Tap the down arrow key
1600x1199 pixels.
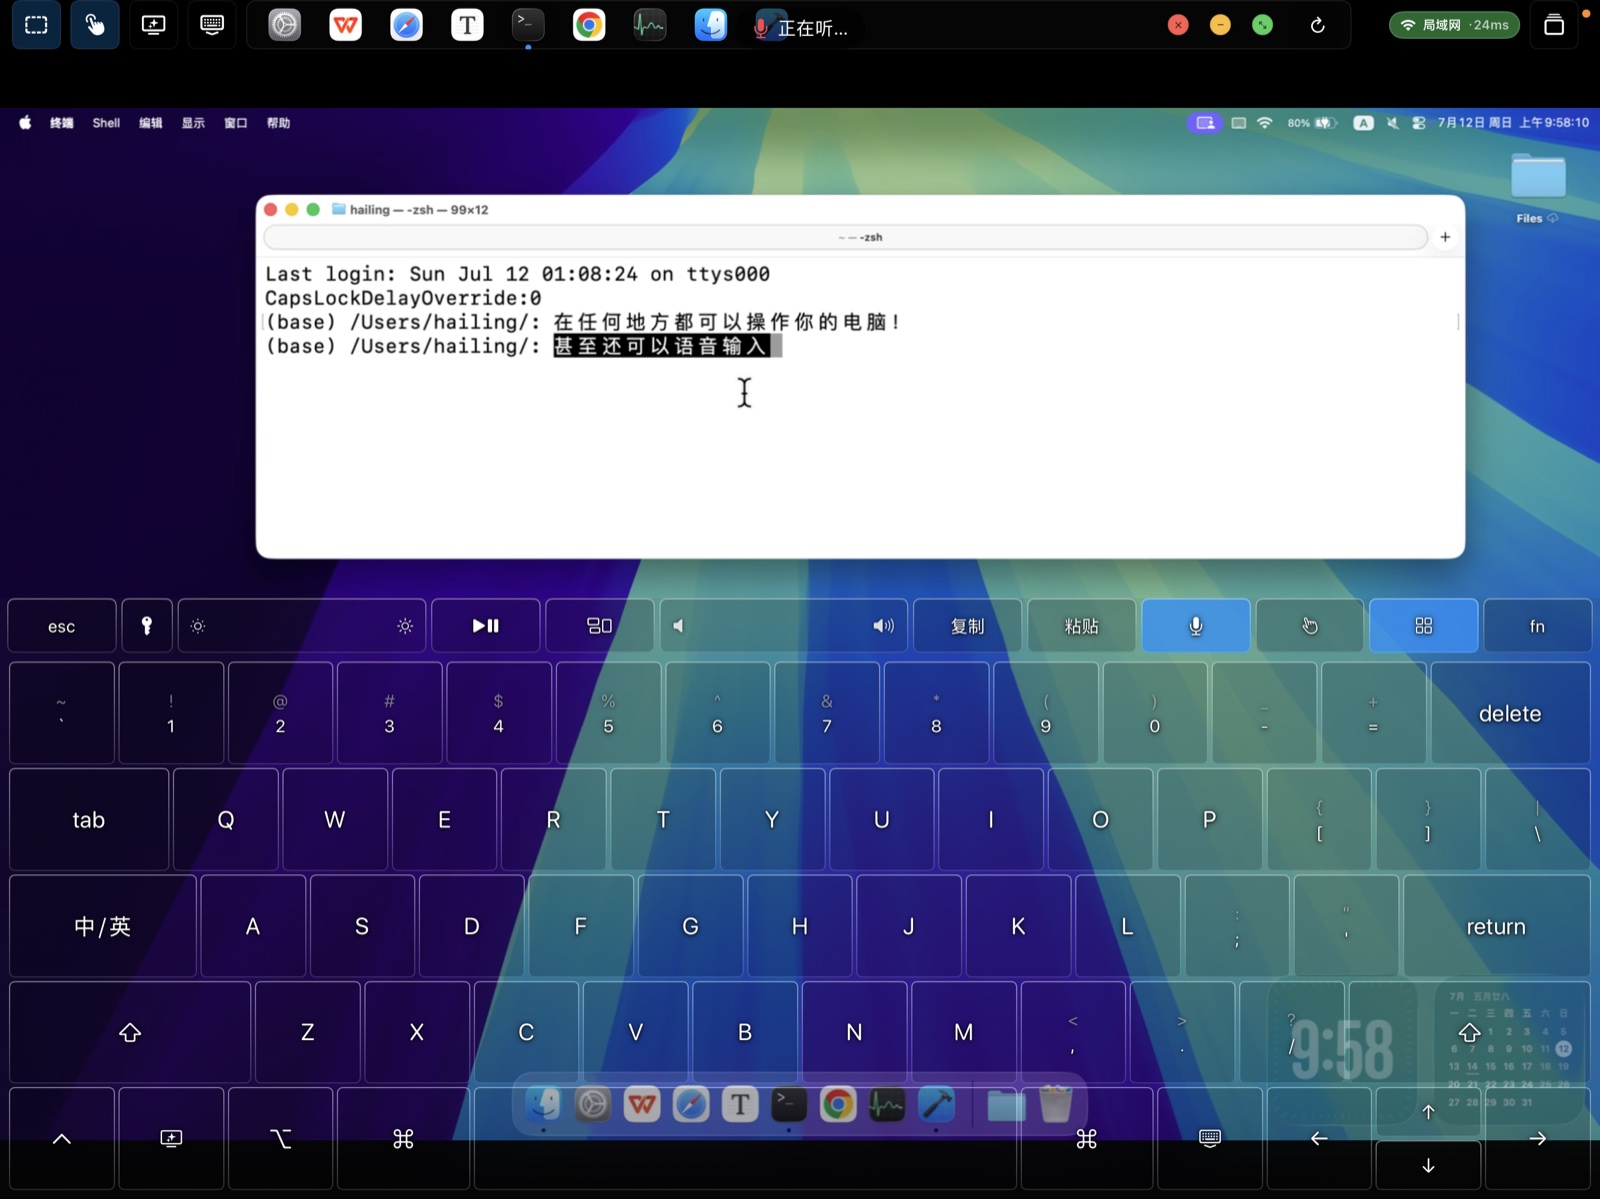pyautogui.click(x=1428, y=1165)
